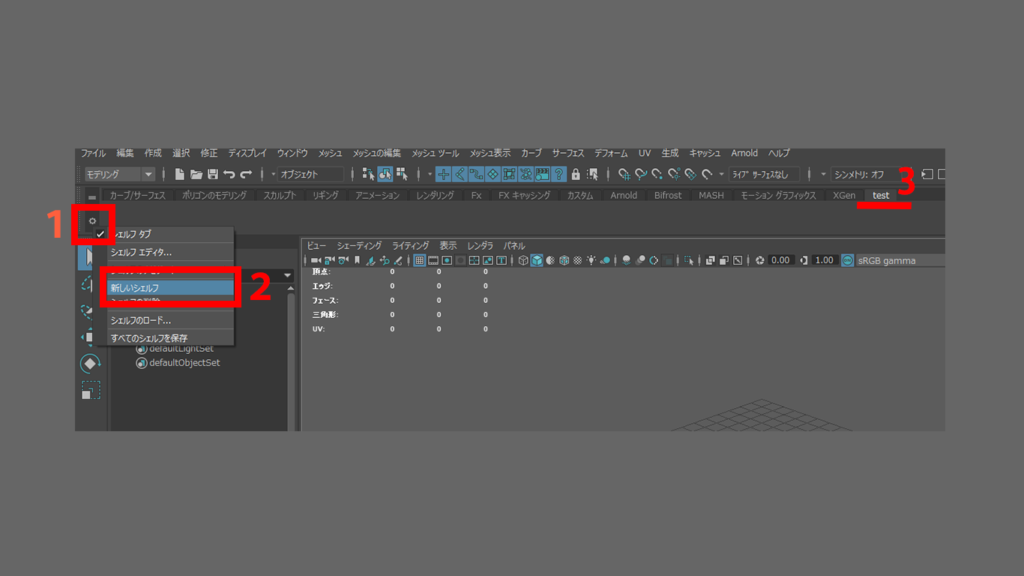Choose すべてのシェルフを保存 menu entry
This screenshot has height=576, width=1024.
click(170, 338)
